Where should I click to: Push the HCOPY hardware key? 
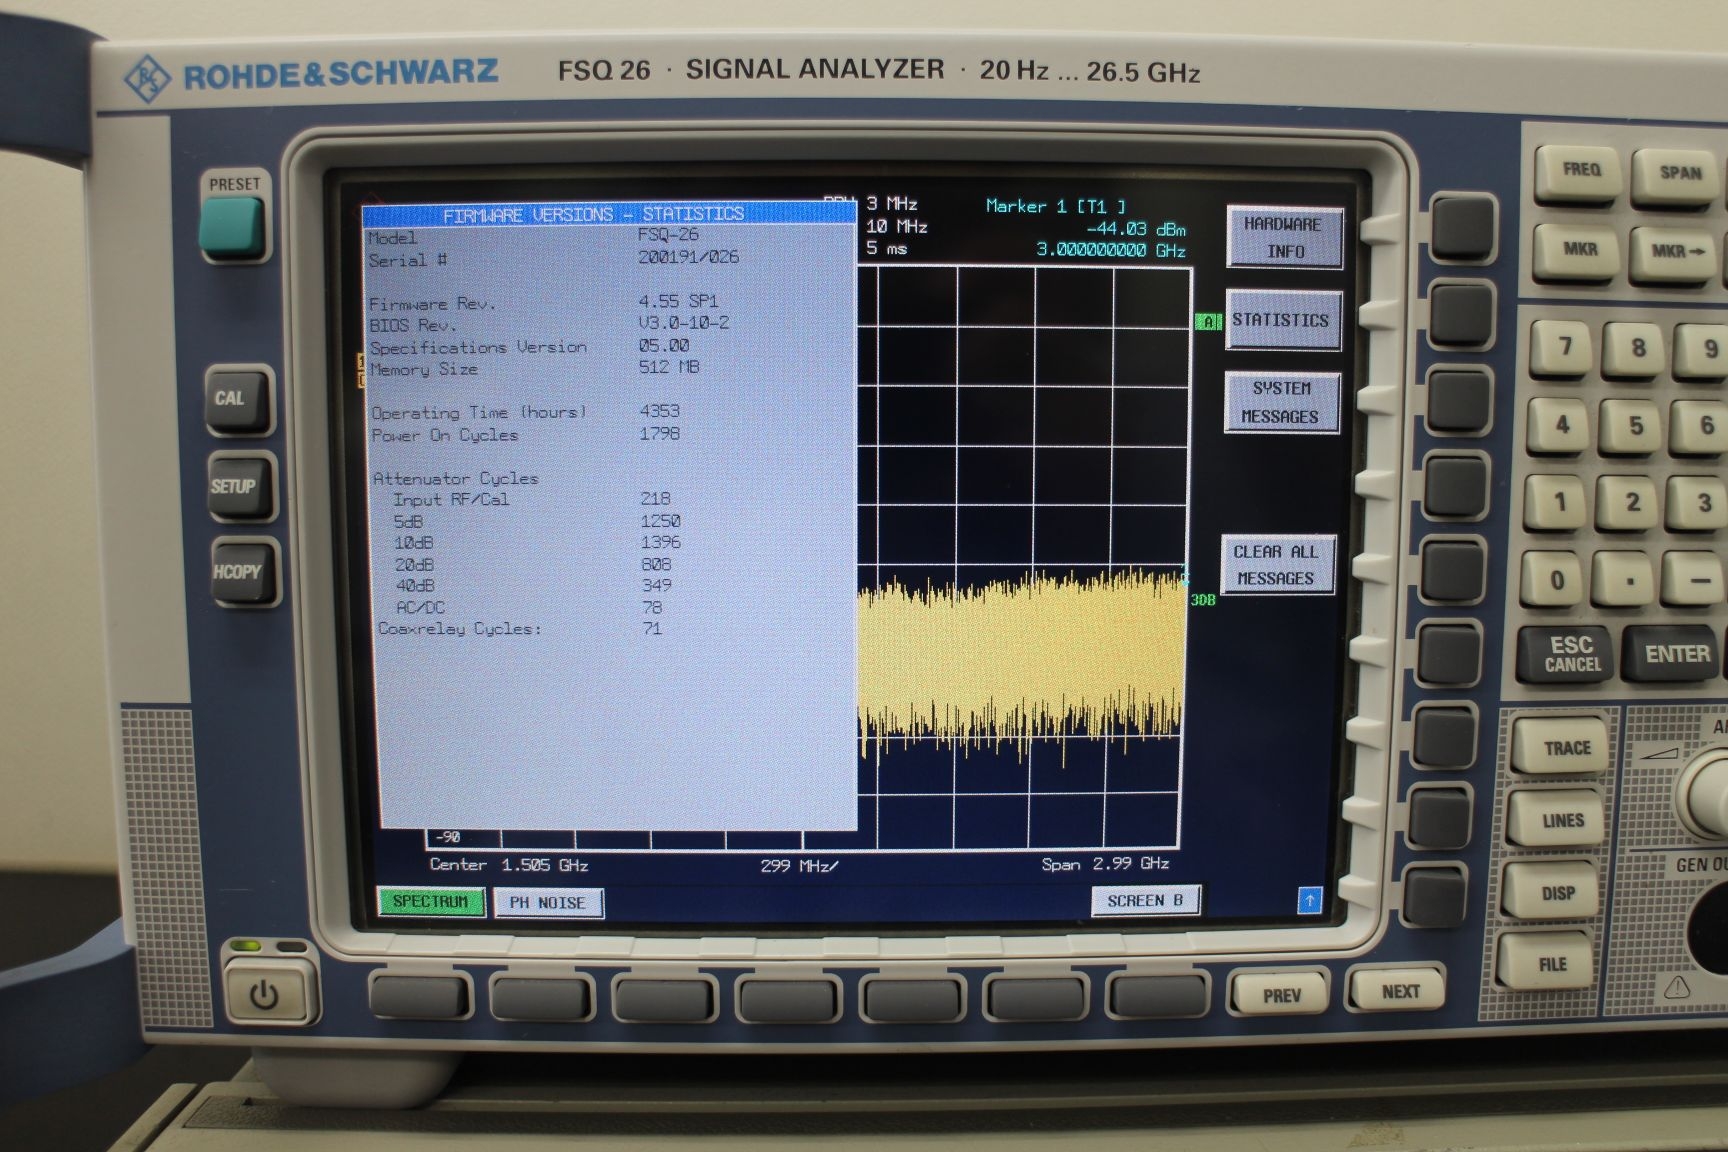(243, 572)
